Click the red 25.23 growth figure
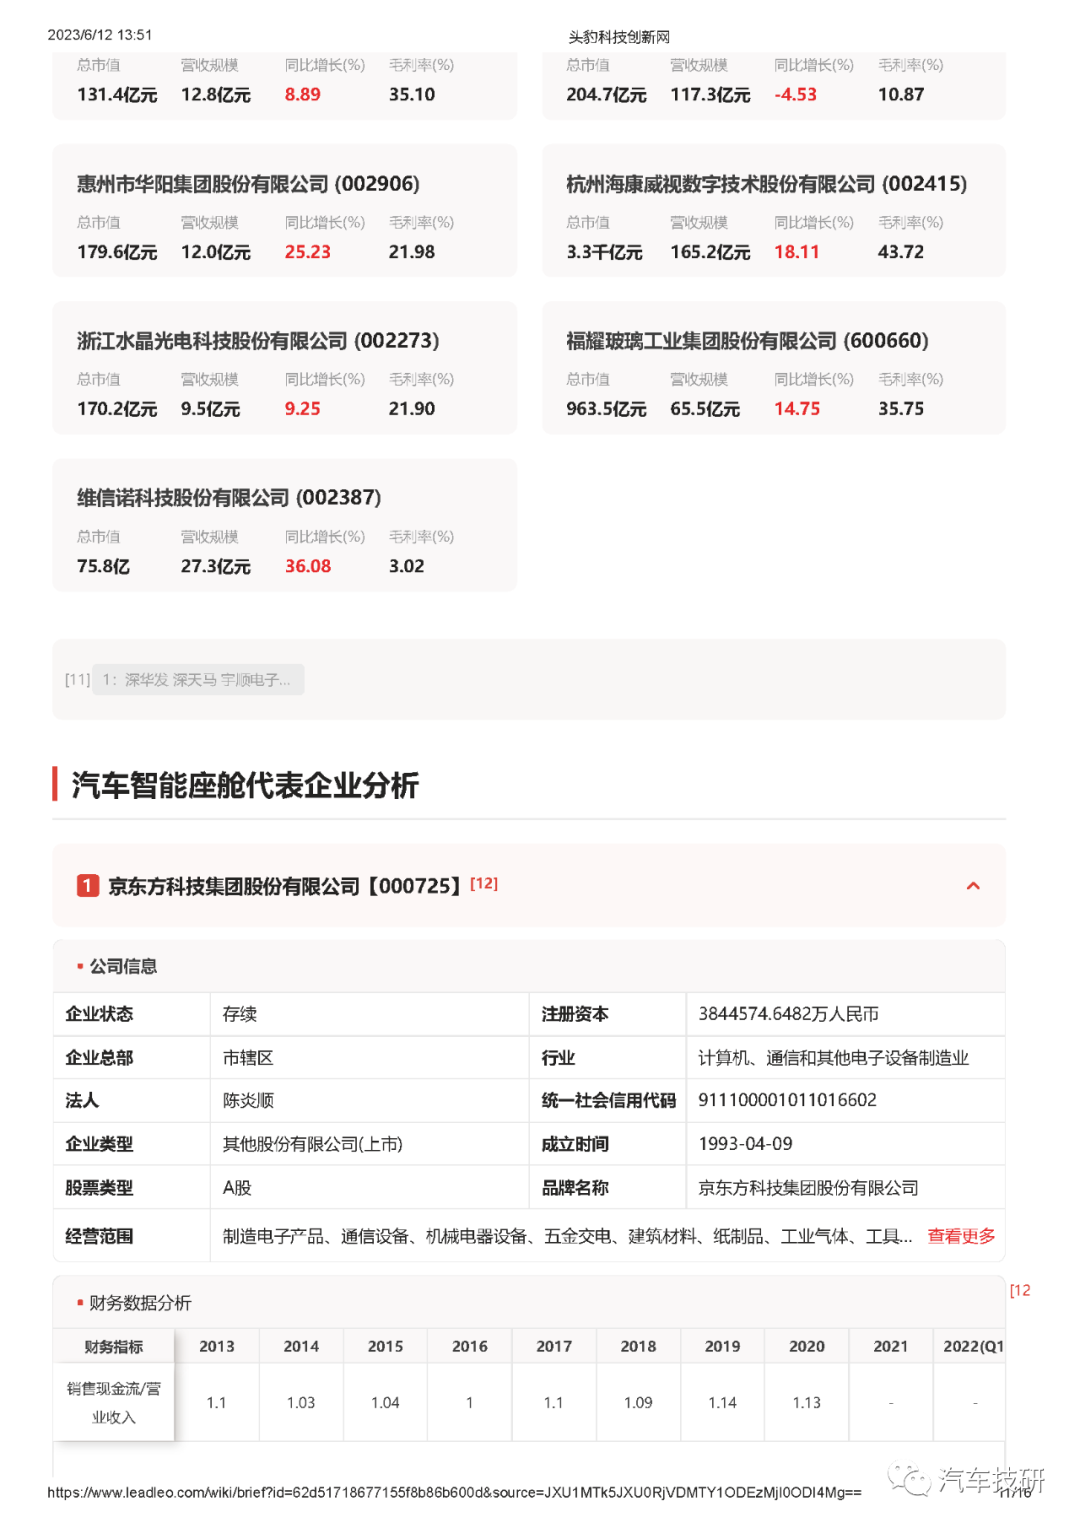The image size is (1080, 1528). click(x=307, y=252)
